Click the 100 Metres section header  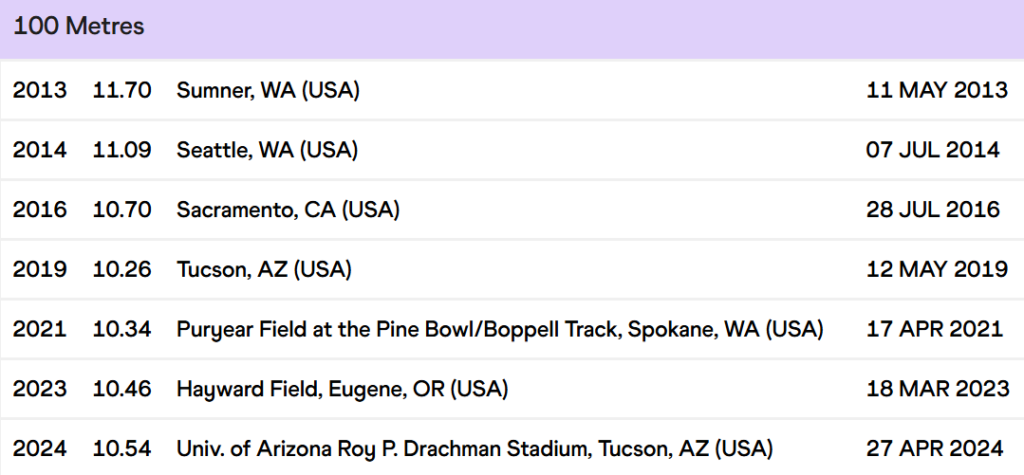[x=79, y=27]
